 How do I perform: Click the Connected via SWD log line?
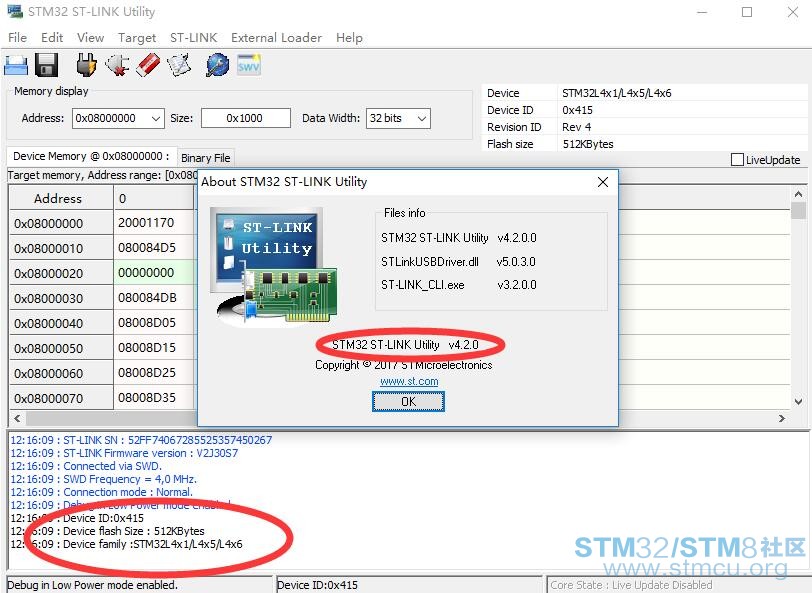pyautogui.click(x=86, y=466)
